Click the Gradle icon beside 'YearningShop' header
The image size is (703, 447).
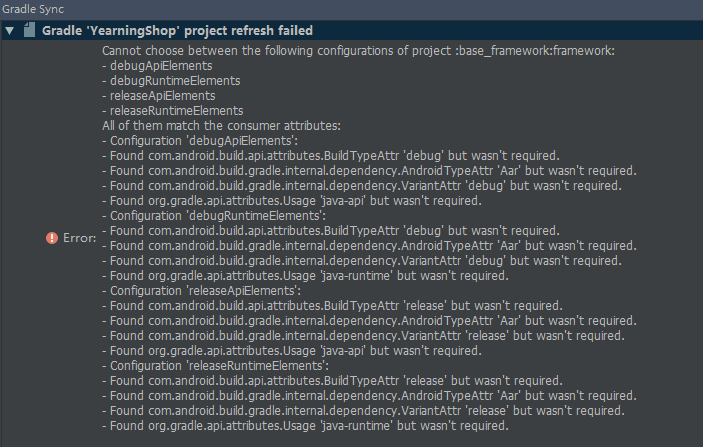click(x=29, y=31)
